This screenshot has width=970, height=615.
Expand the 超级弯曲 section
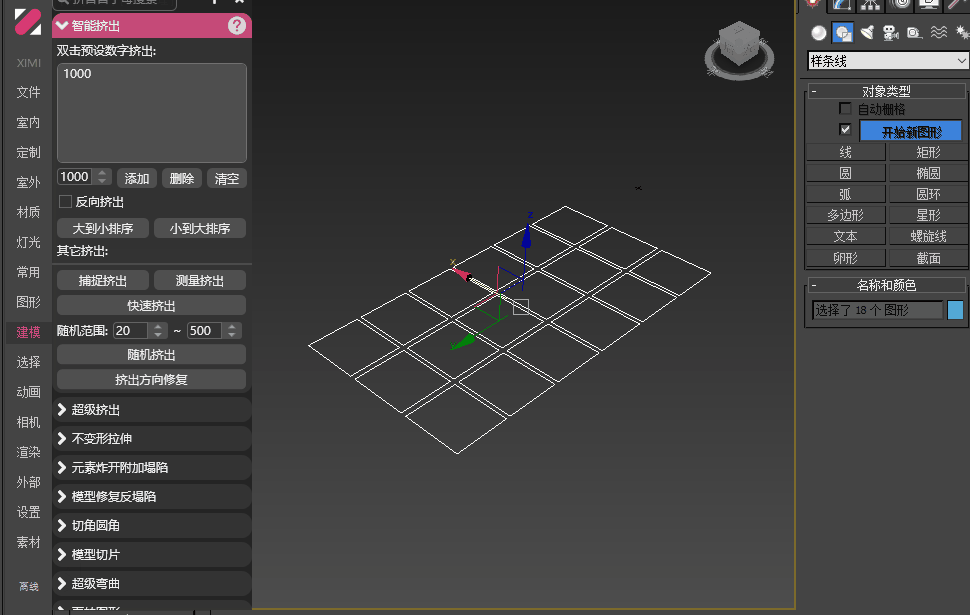pos(152,583)
